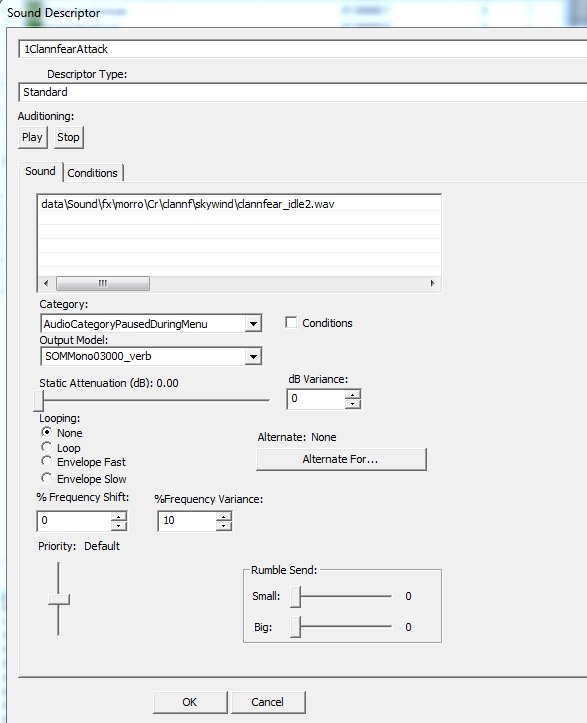Open the Category dropdown arrow

pos(253,324)
